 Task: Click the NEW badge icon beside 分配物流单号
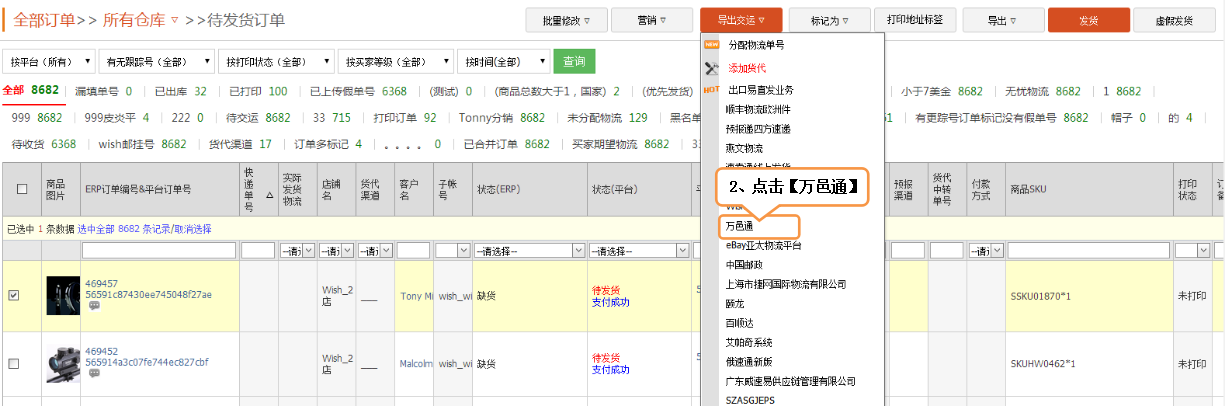click(712, 45)
